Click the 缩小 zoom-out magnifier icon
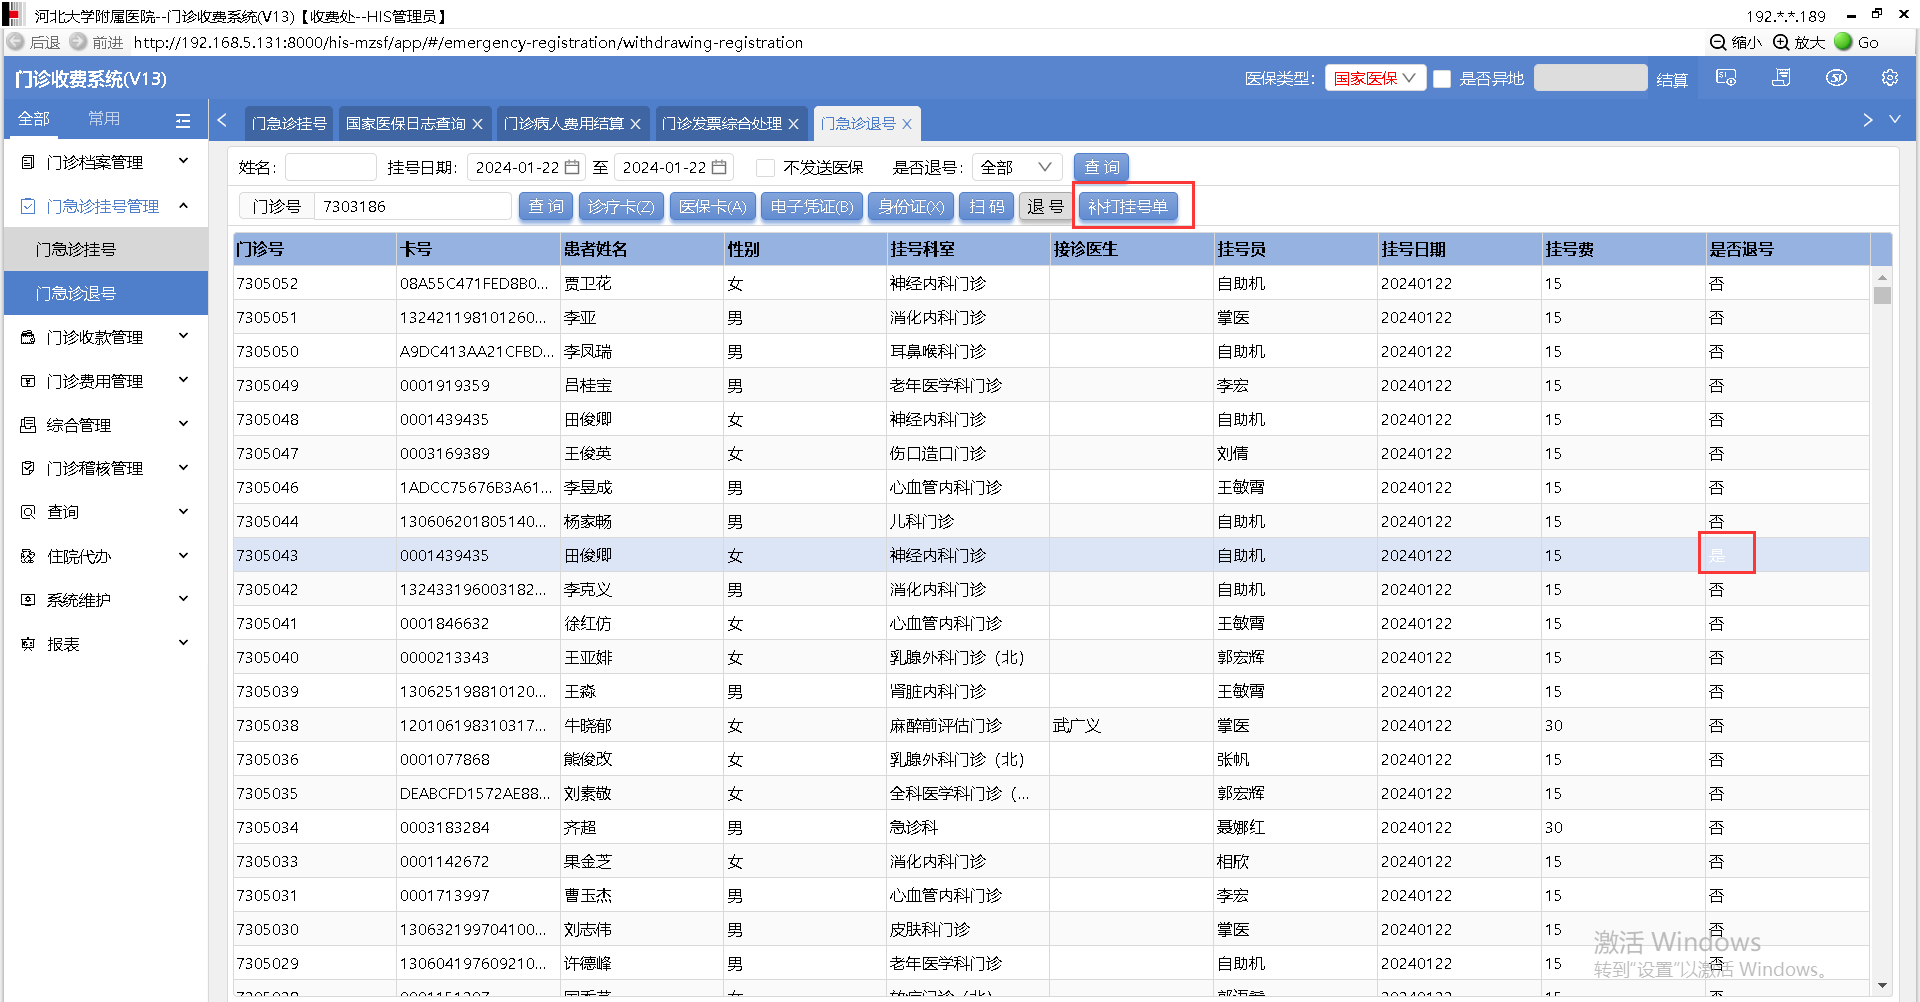This screenshot has height=1002, width=1920. [1718, 42]
